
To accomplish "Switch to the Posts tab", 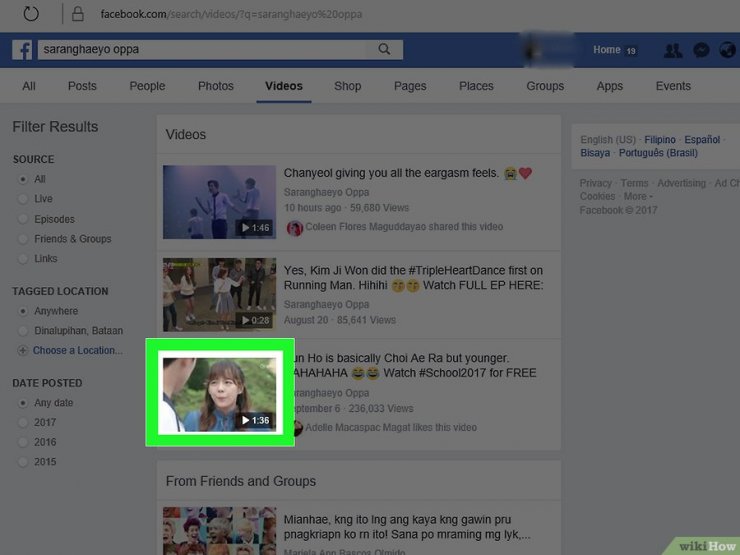I will pyautogui.click(x=82, y=86).
